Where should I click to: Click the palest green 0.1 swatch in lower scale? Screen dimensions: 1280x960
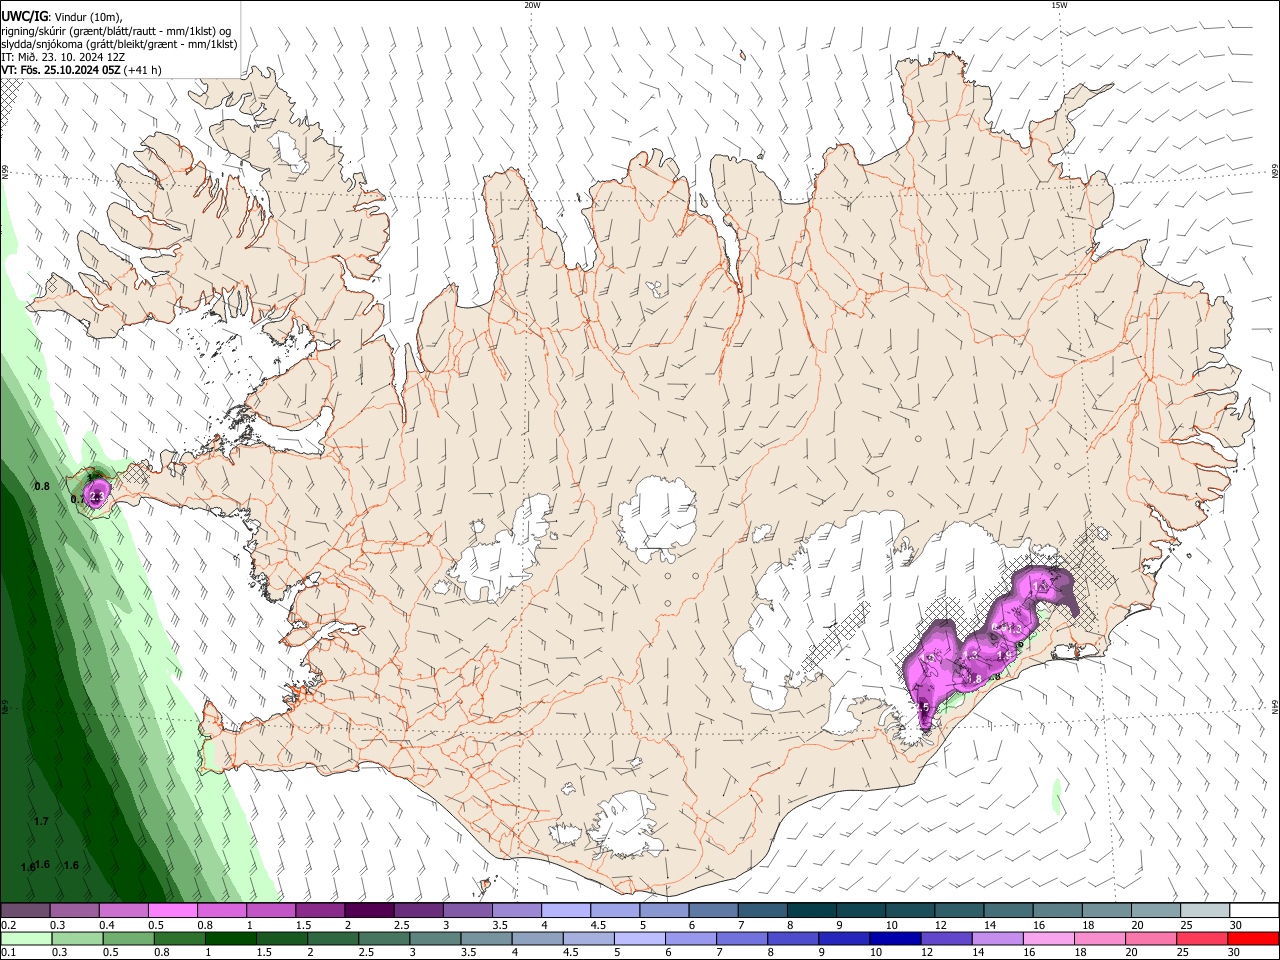tap(25, 939)
